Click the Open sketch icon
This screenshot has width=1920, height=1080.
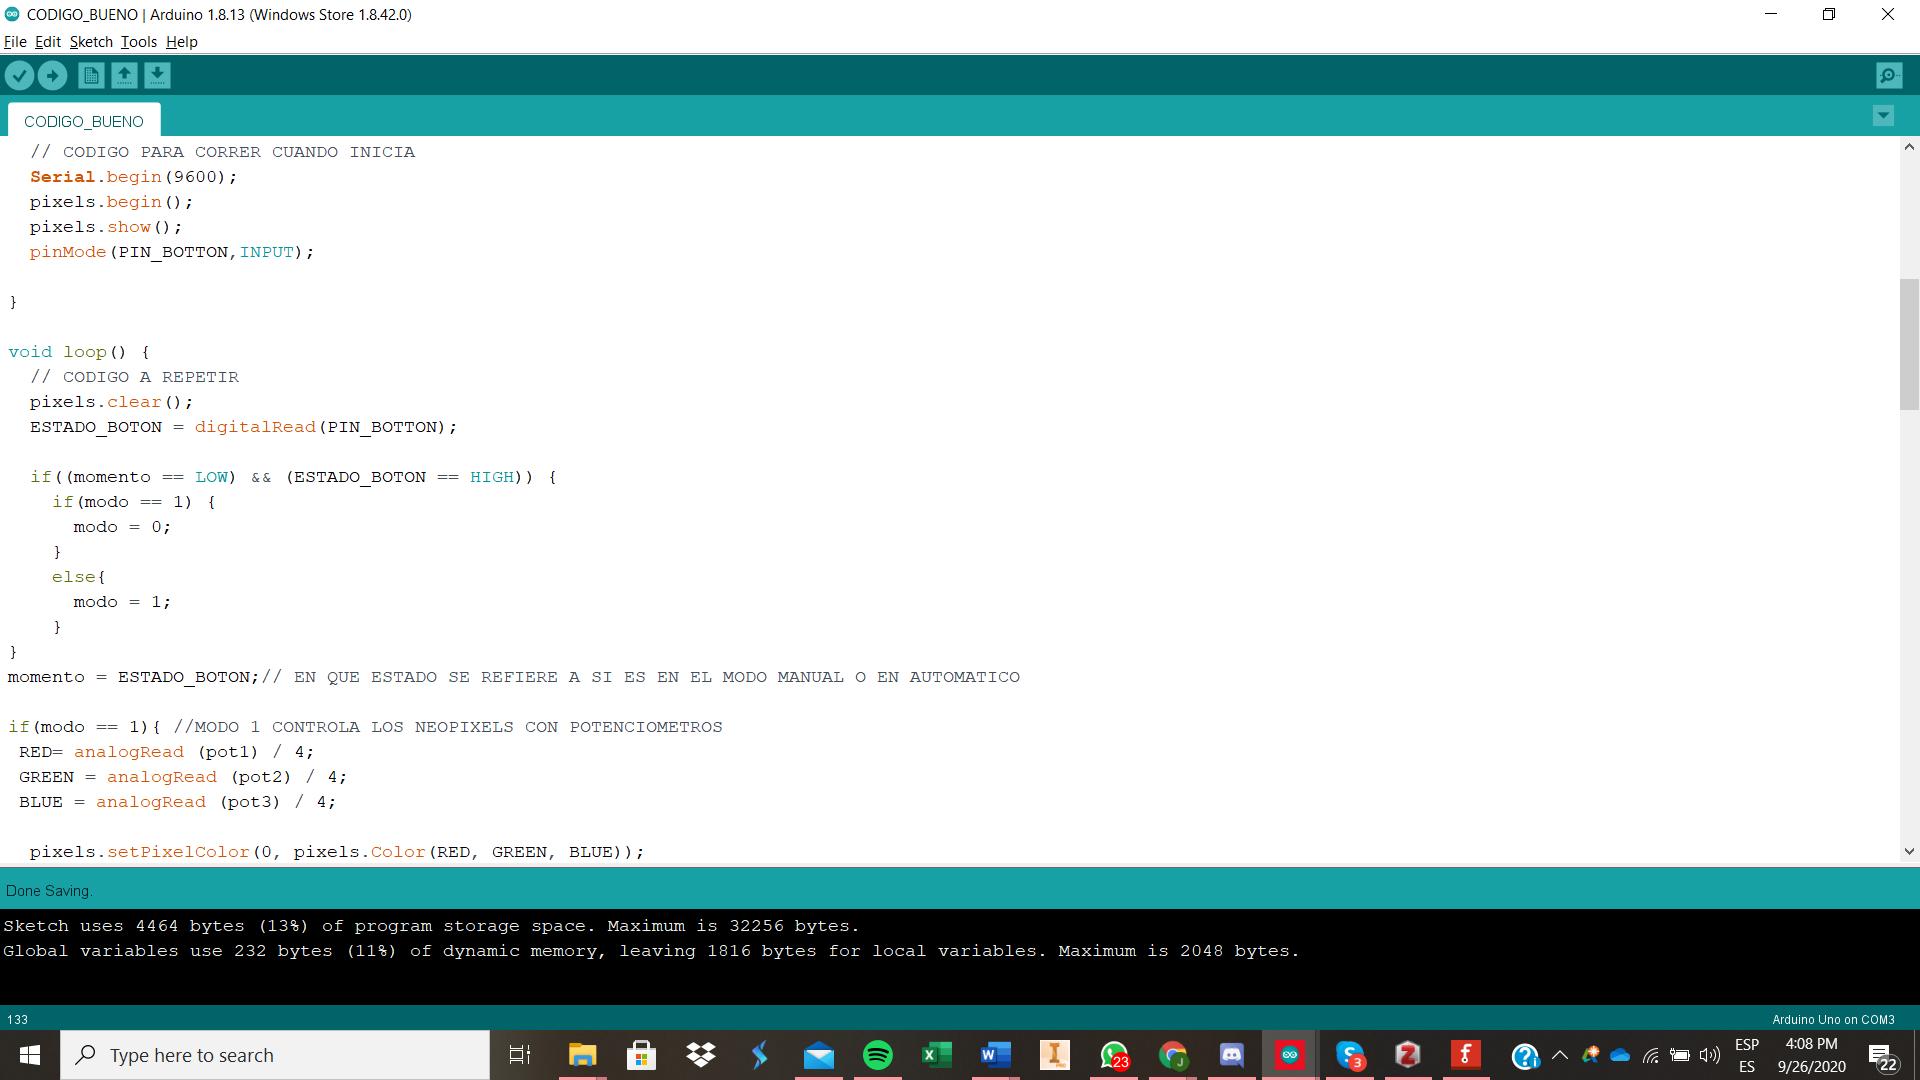pos(123,75)
